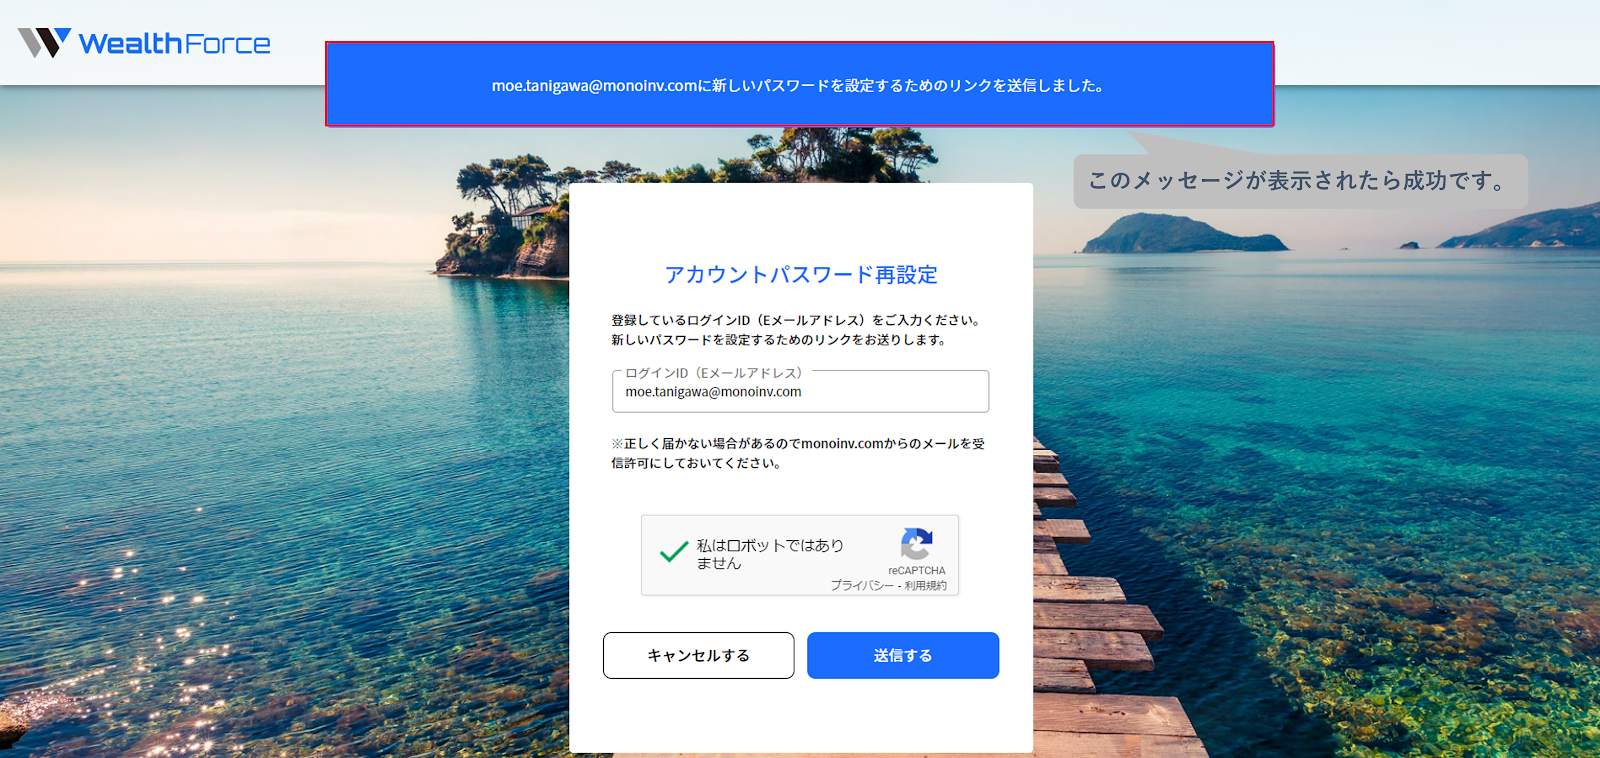This screenshot has width=1600, height=758.
Task: Click the reCAPTCHA circular arrows logo
Action: tap(916, 544)
